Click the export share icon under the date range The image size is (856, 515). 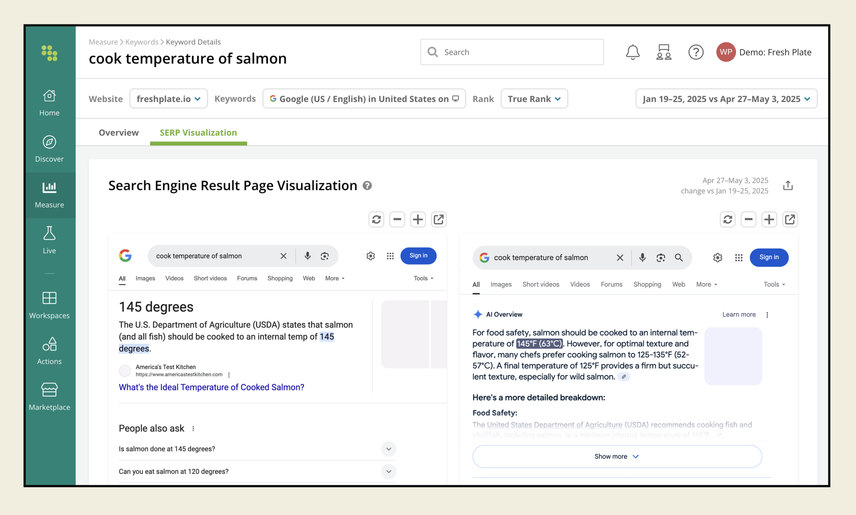pos(788,185)
